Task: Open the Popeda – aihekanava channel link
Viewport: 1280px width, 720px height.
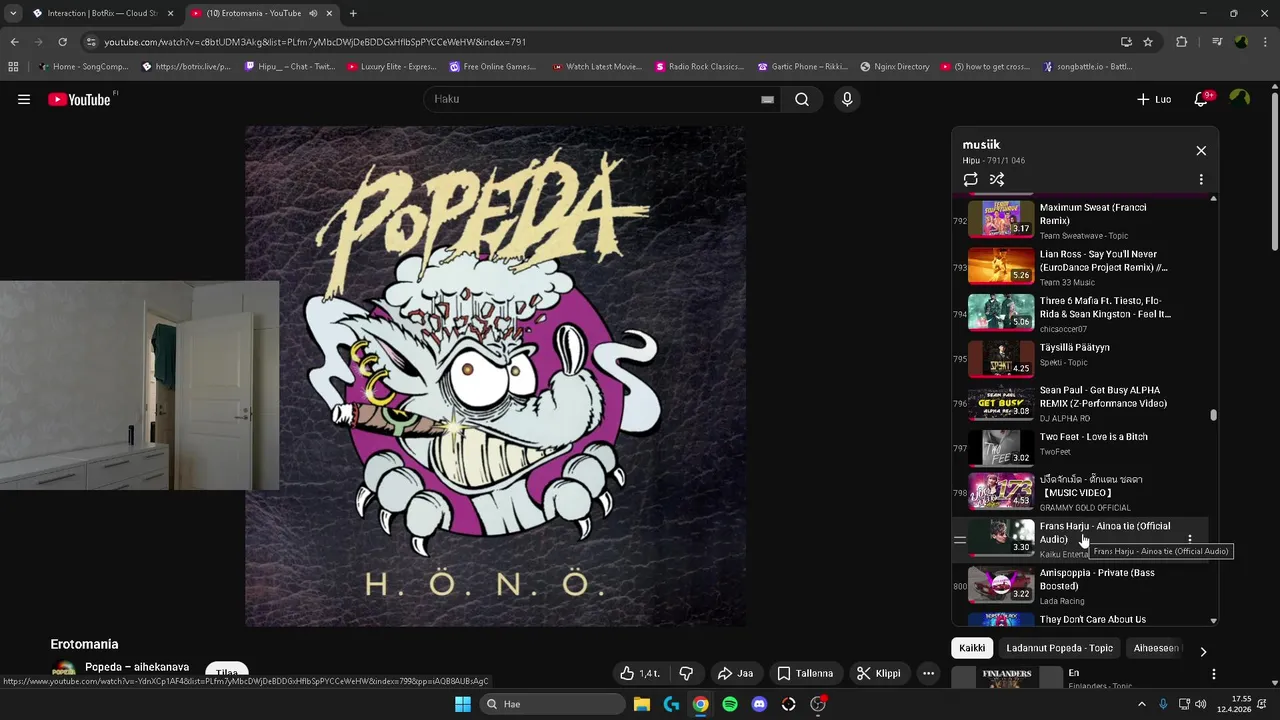Action: pyautogui.click(x=137, y=667)
